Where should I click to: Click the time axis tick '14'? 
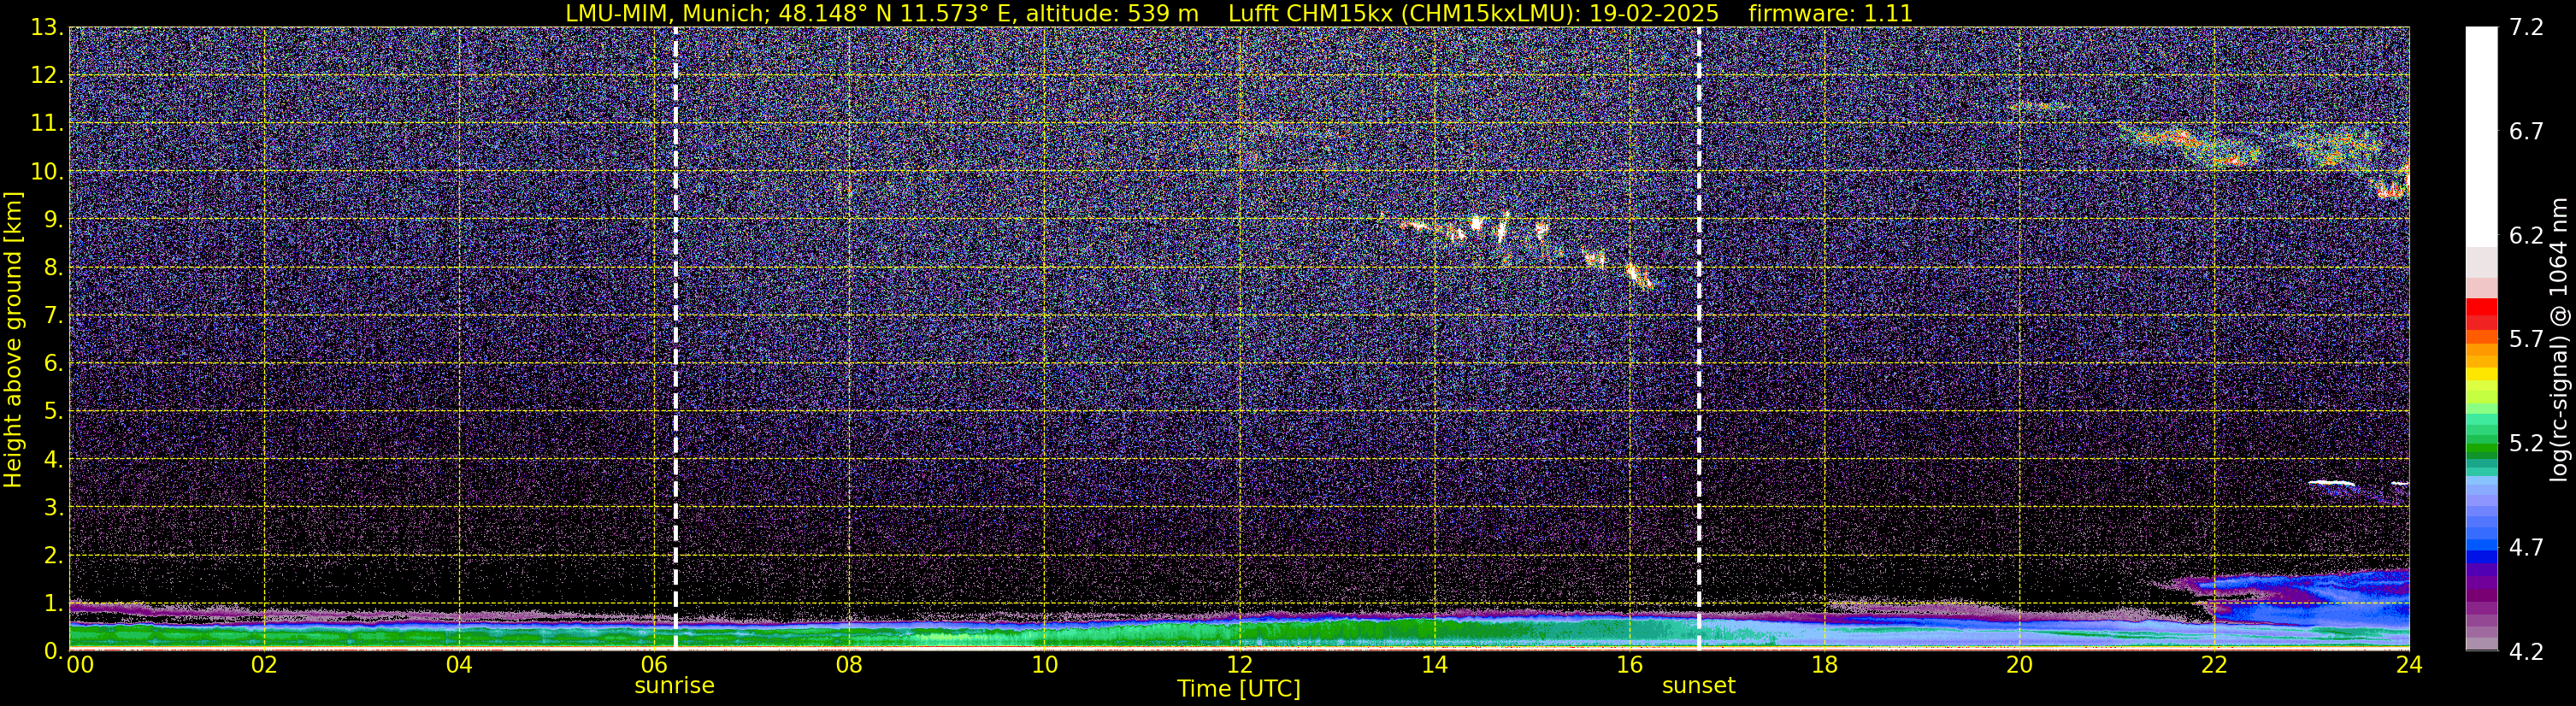[1434, 665]
